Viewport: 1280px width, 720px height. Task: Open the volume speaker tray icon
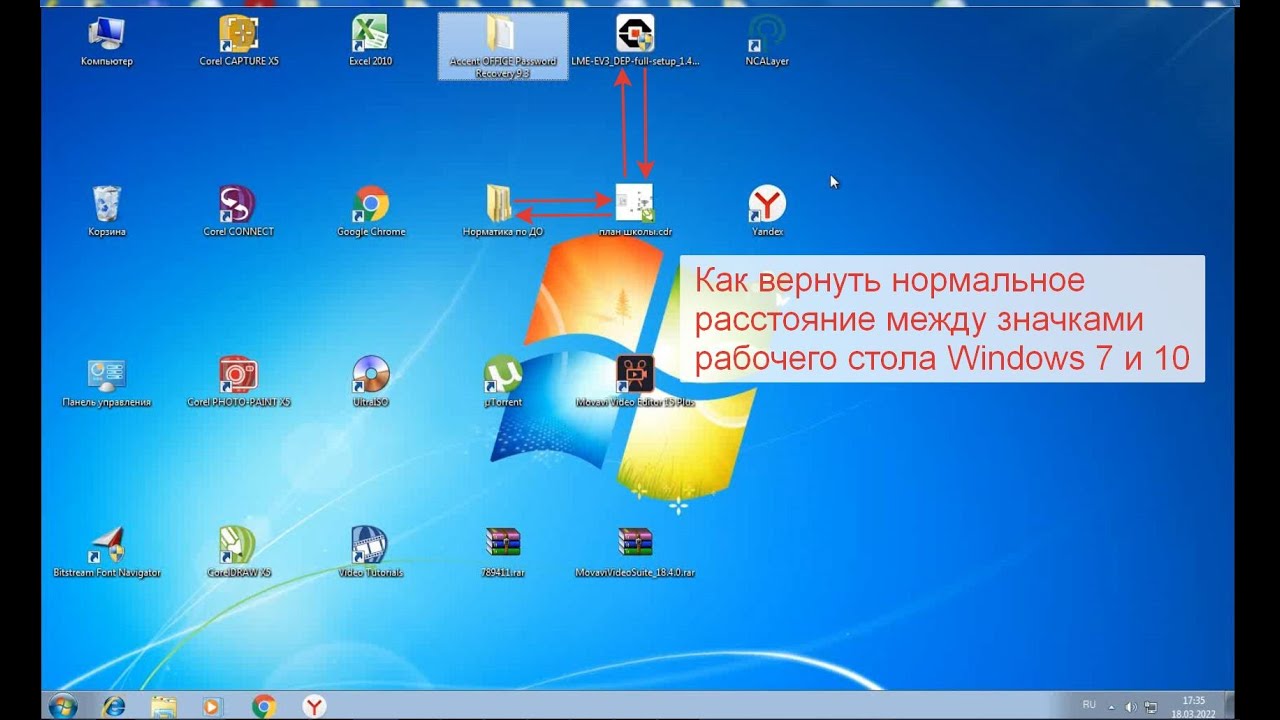pyautogui.click(x=1132, y=706)
